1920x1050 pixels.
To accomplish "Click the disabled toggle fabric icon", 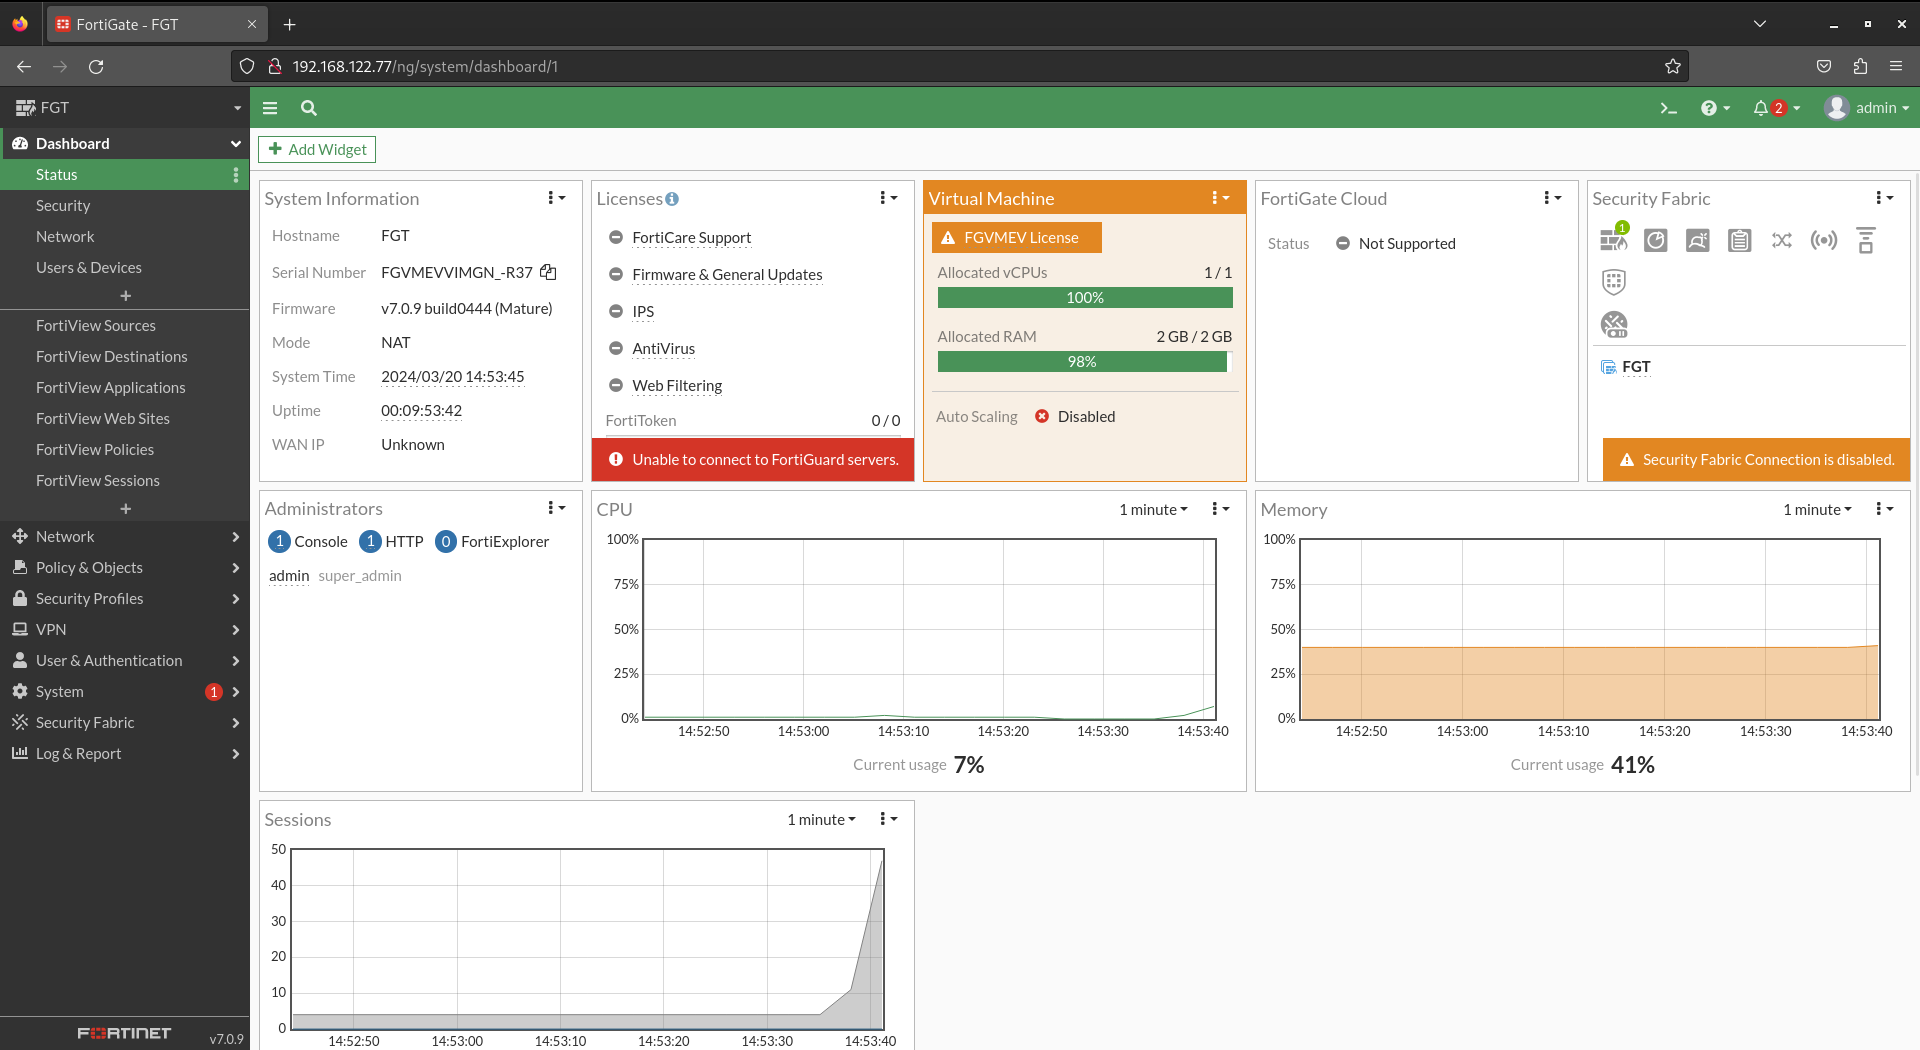I will tap(1614, 324).
